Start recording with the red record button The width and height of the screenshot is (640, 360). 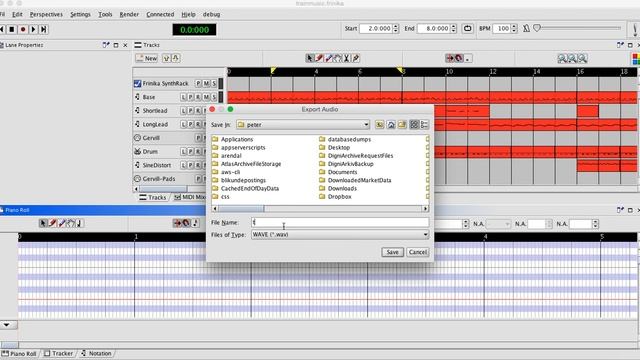pos(23,29)
